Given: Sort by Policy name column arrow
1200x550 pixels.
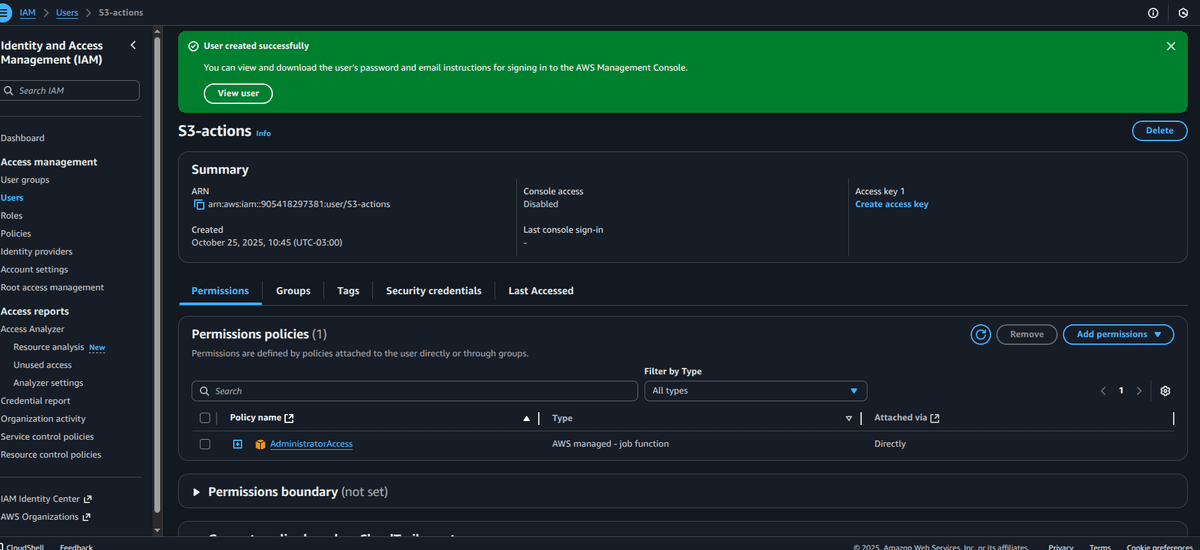Looking at the screenshot, I should pyautogui.click(x=527, y=418).
